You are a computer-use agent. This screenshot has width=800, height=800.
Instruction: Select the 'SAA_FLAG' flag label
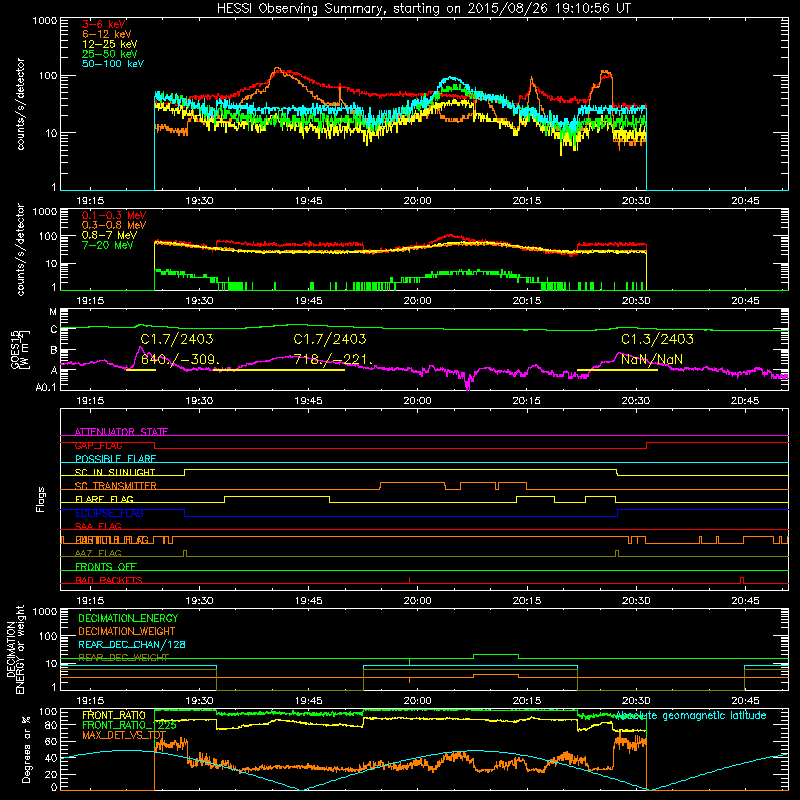[98, 526]
